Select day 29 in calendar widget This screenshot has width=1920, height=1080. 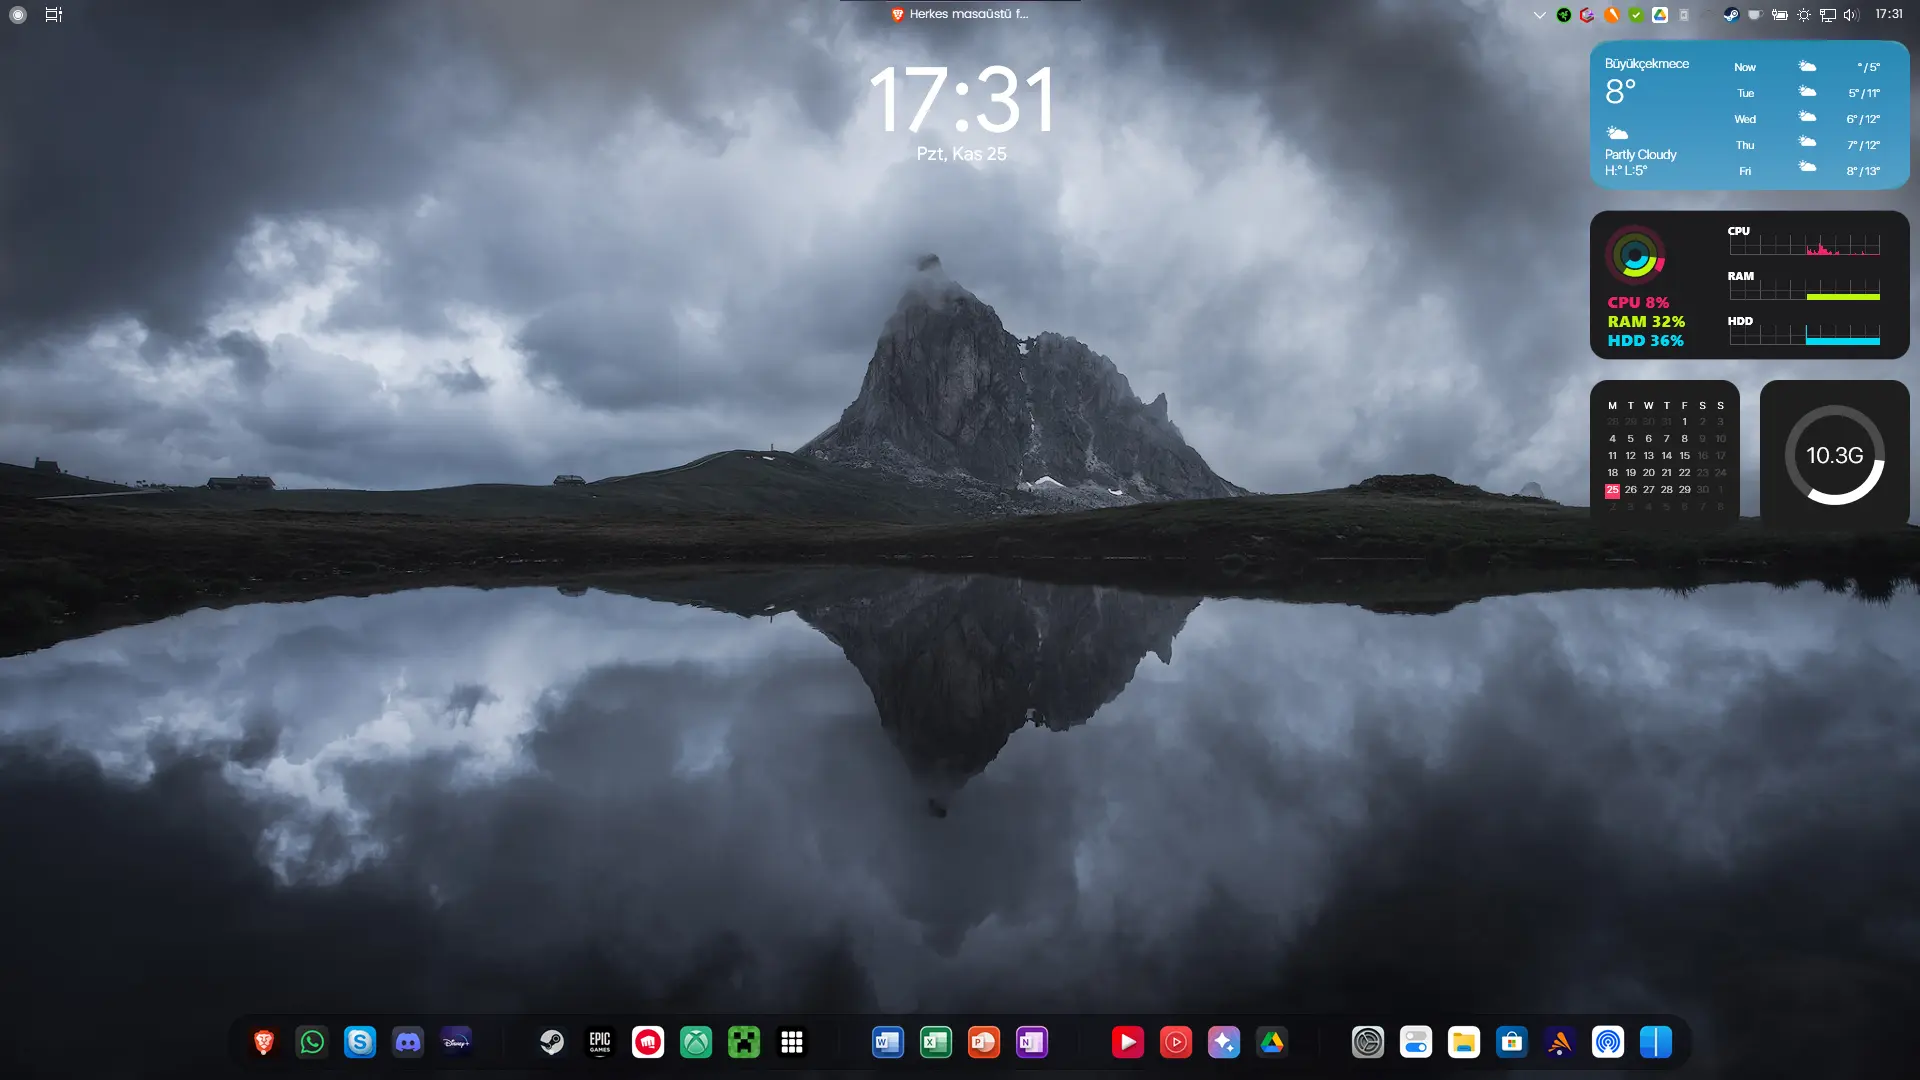point(1685,490)
